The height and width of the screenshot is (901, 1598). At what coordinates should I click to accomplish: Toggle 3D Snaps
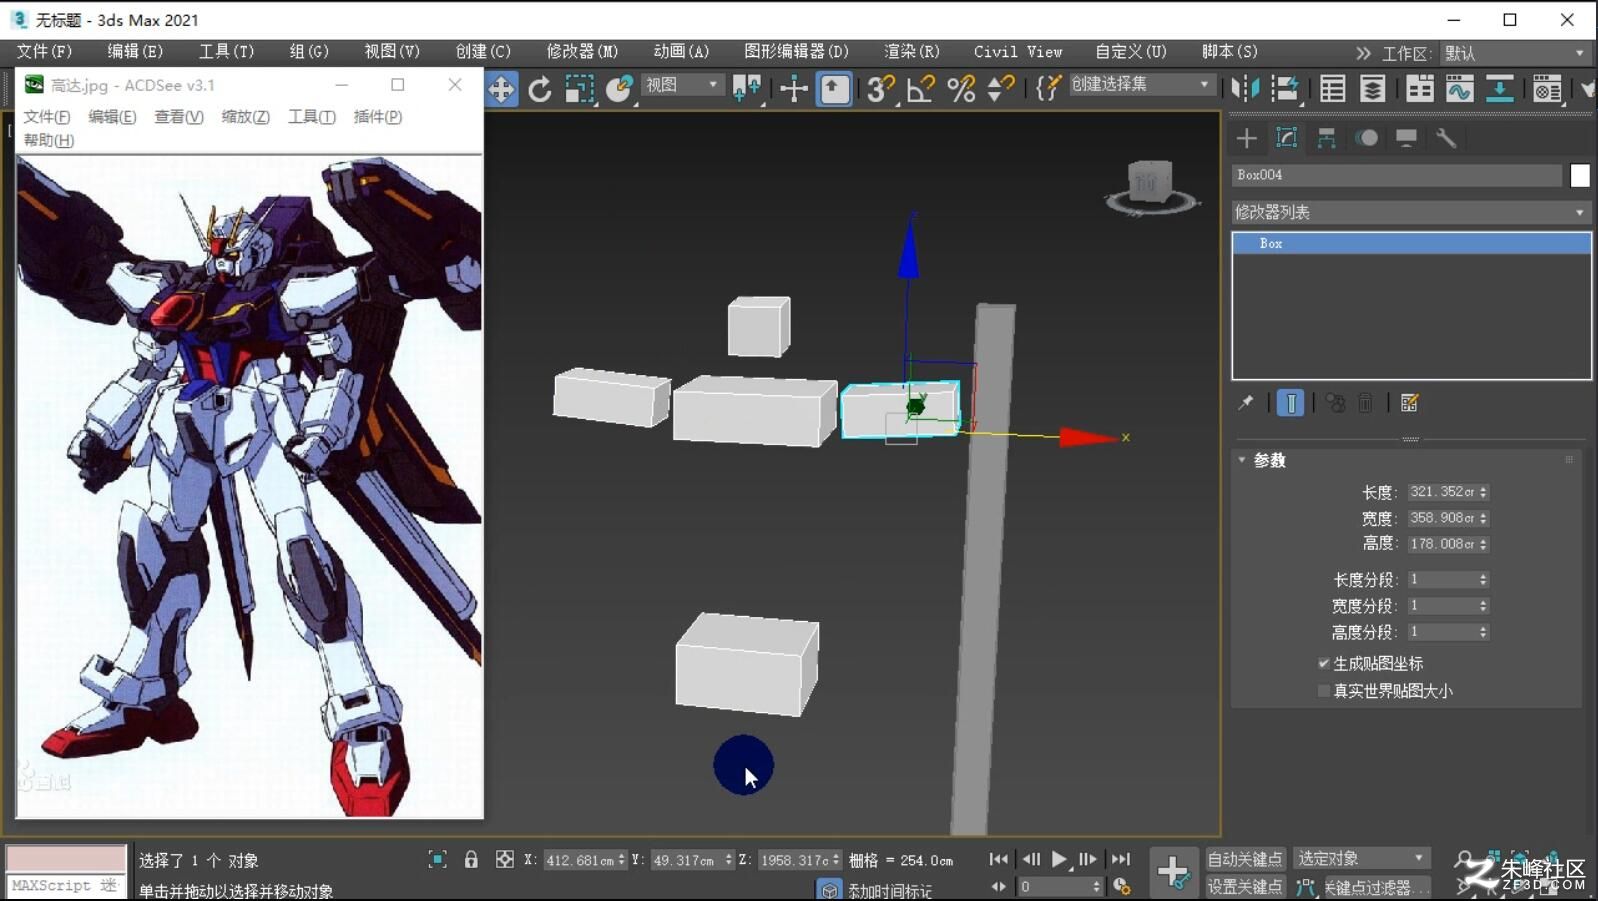(881, 89)
